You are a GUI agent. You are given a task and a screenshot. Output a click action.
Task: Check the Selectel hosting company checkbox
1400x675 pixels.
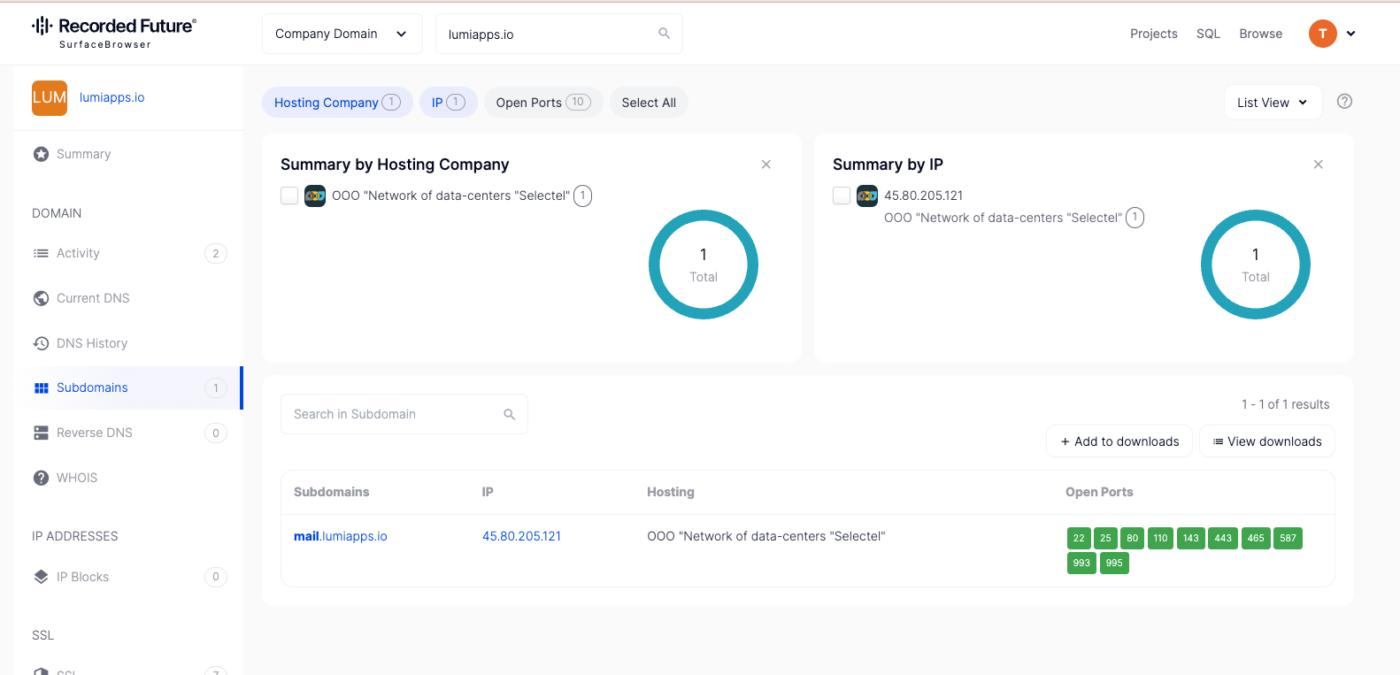pos(289,196)
